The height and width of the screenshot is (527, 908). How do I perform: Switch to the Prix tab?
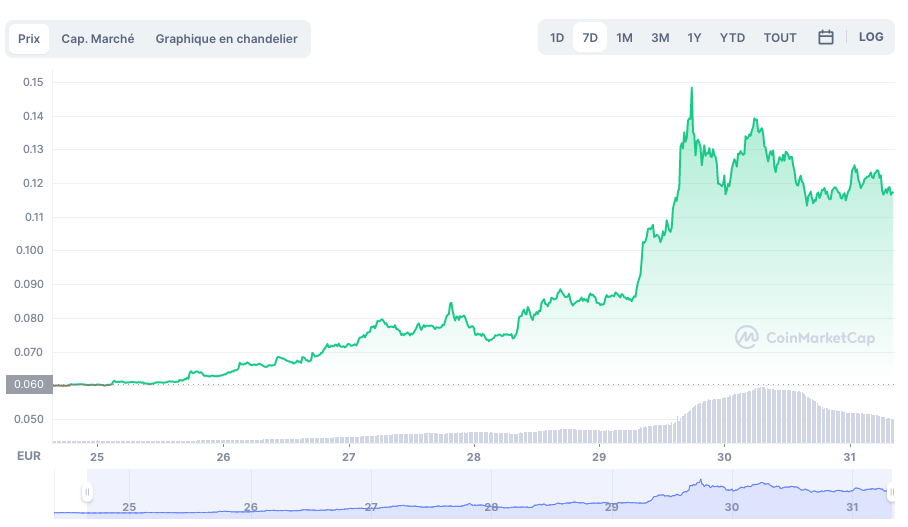tap(29, 39)
